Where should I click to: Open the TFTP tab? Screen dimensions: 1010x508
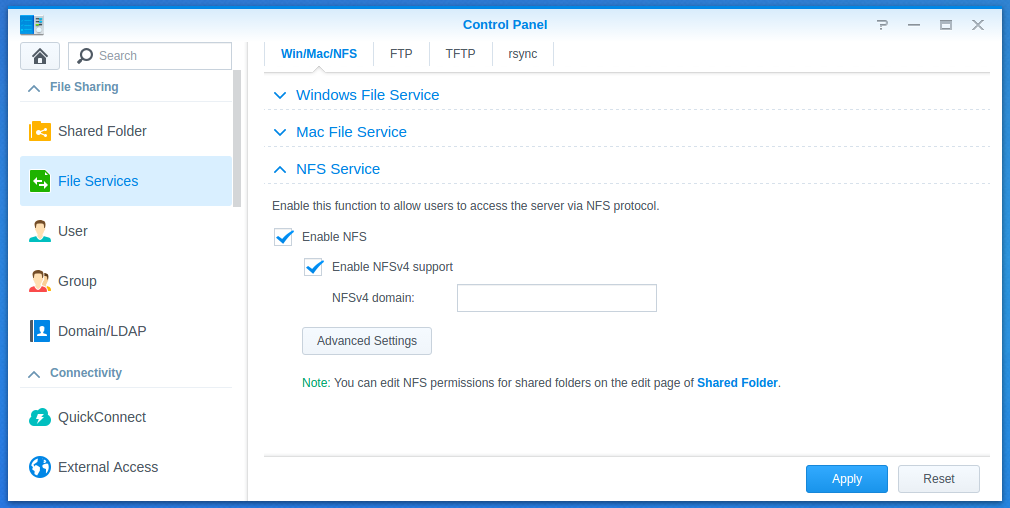tap(461, 54)
